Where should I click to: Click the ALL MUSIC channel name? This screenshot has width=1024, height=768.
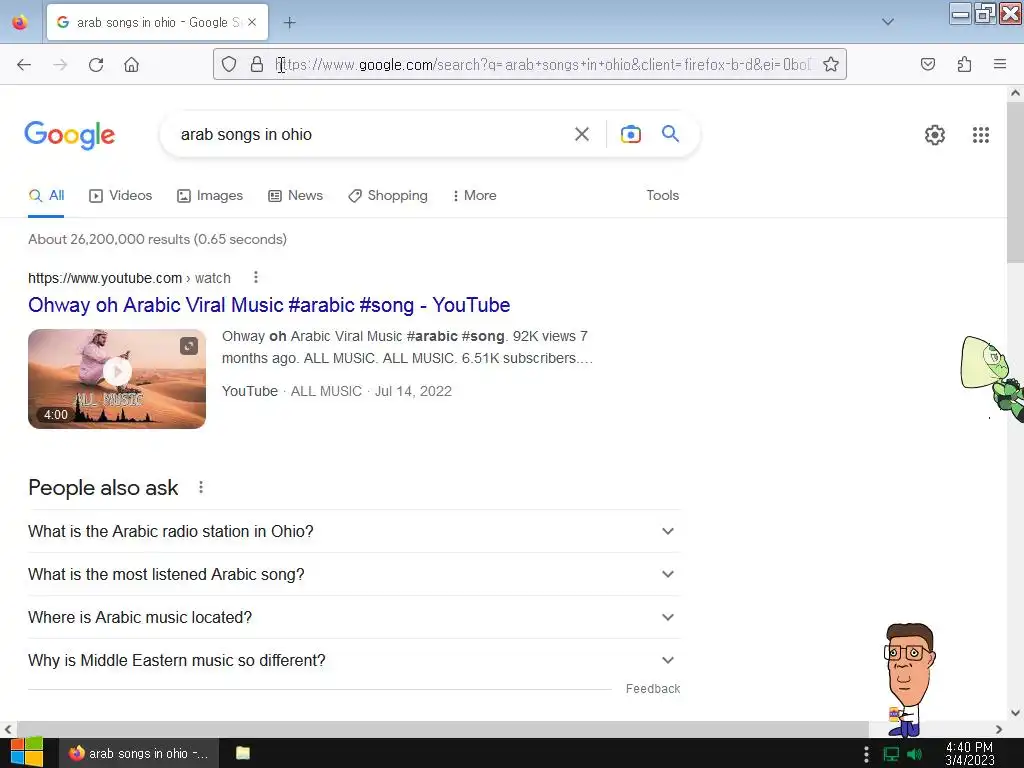pos(326,391)
